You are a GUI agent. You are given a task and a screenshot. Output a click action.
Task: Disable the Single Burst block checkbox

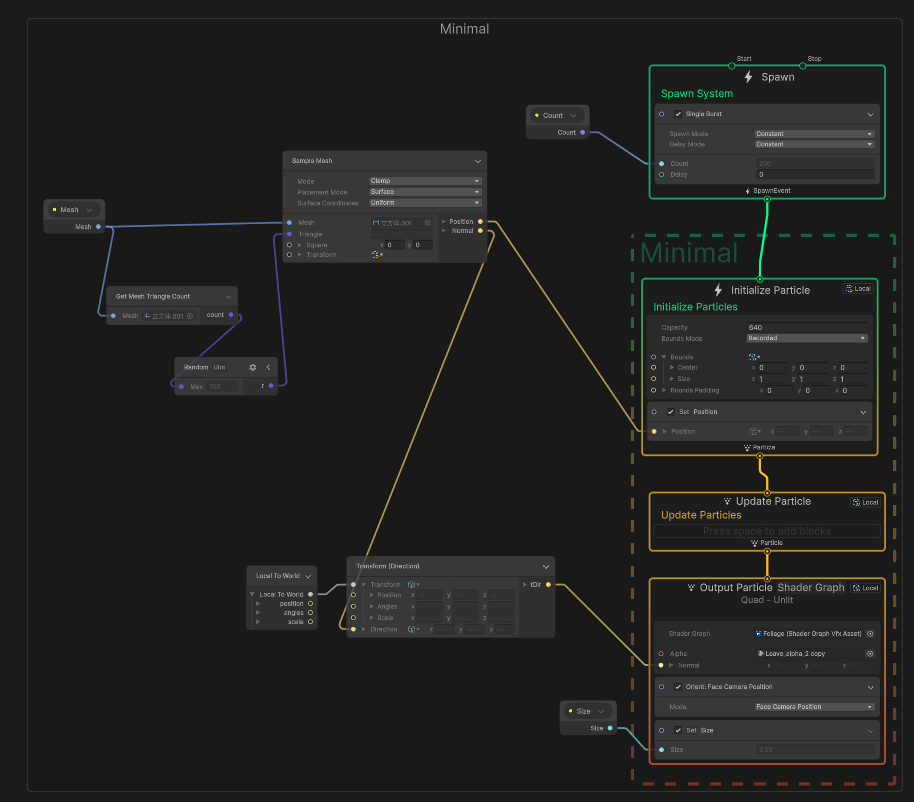(678, 114)
